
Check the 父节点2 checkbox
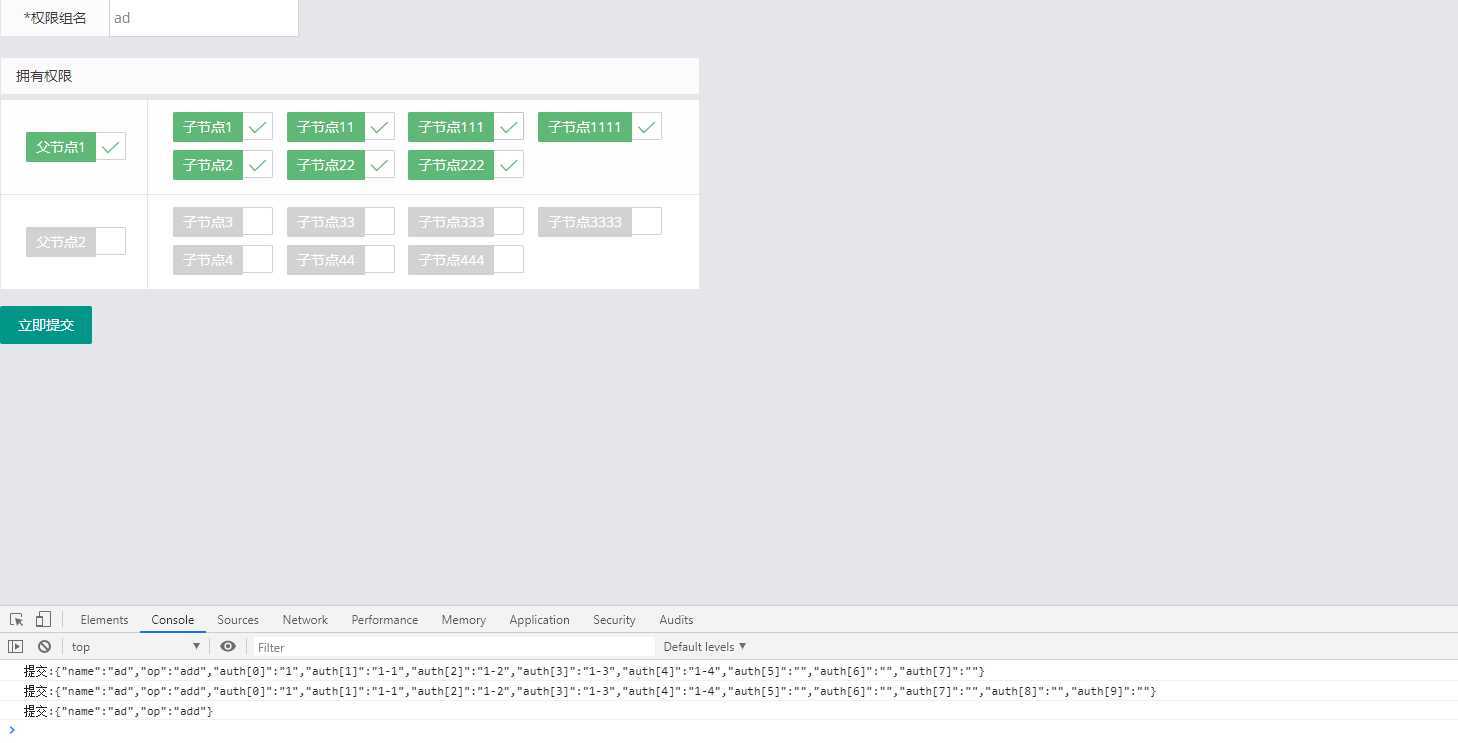tap(76, 242)
